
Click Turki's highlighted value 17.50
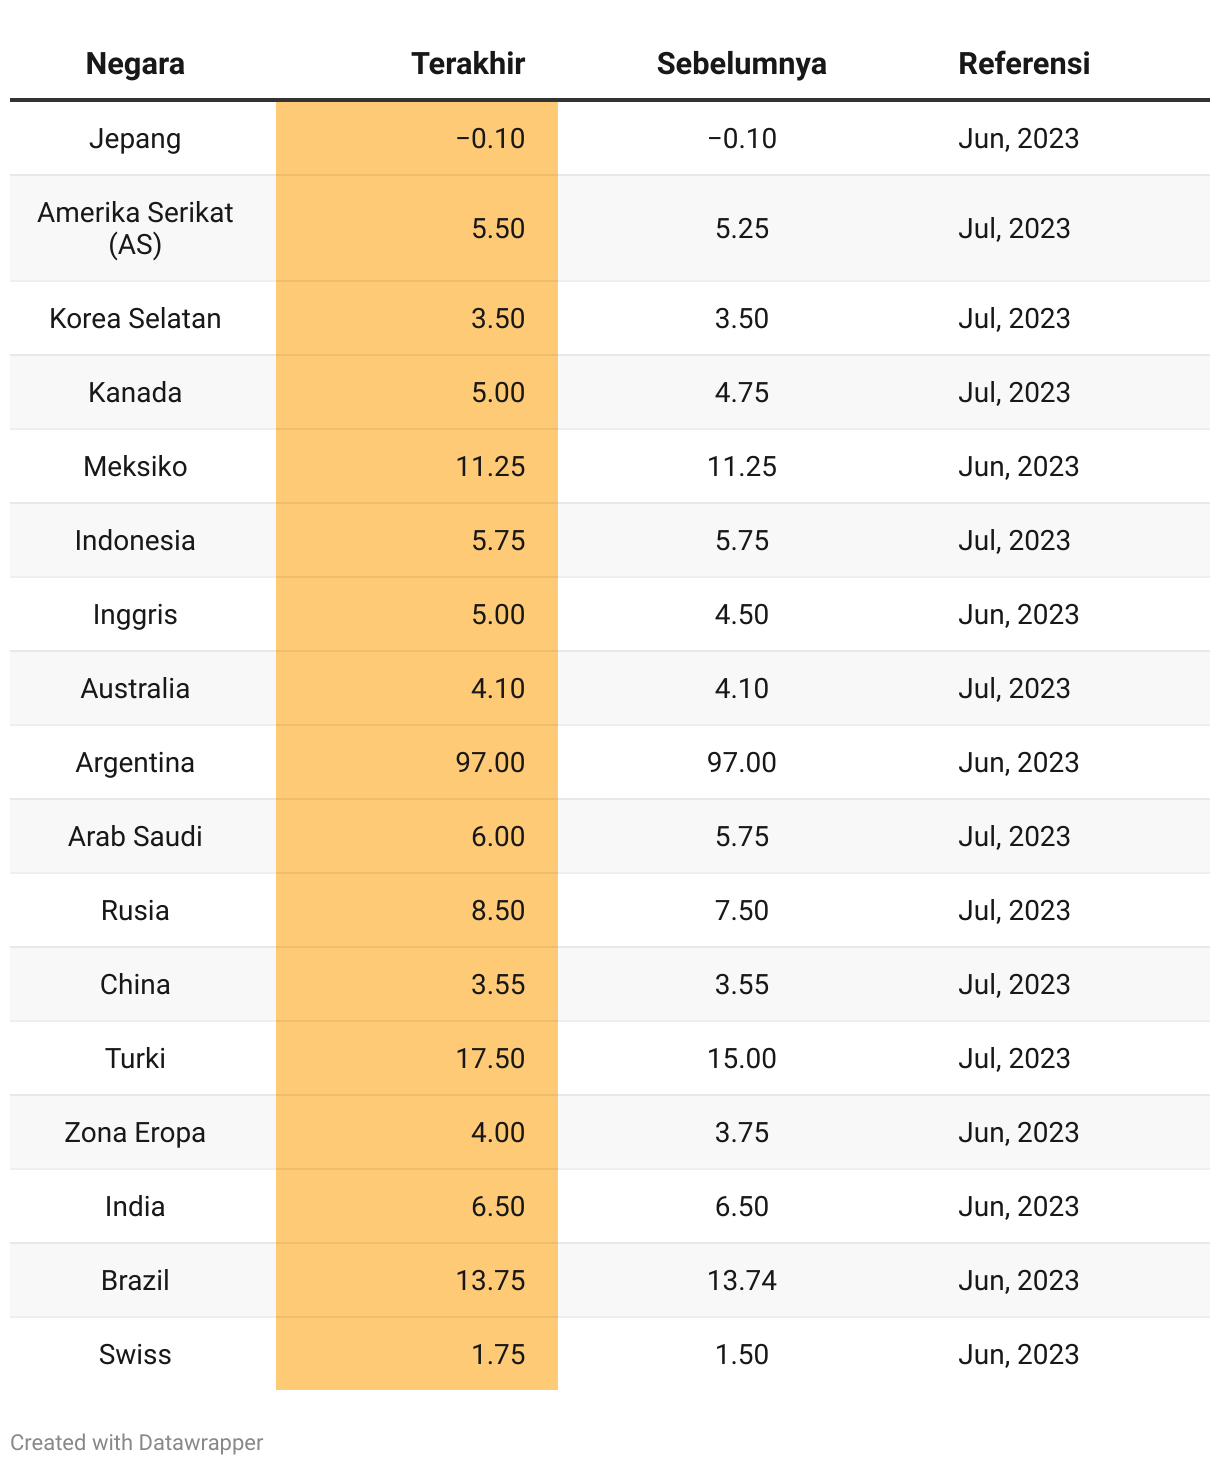tap(490, 1058)
